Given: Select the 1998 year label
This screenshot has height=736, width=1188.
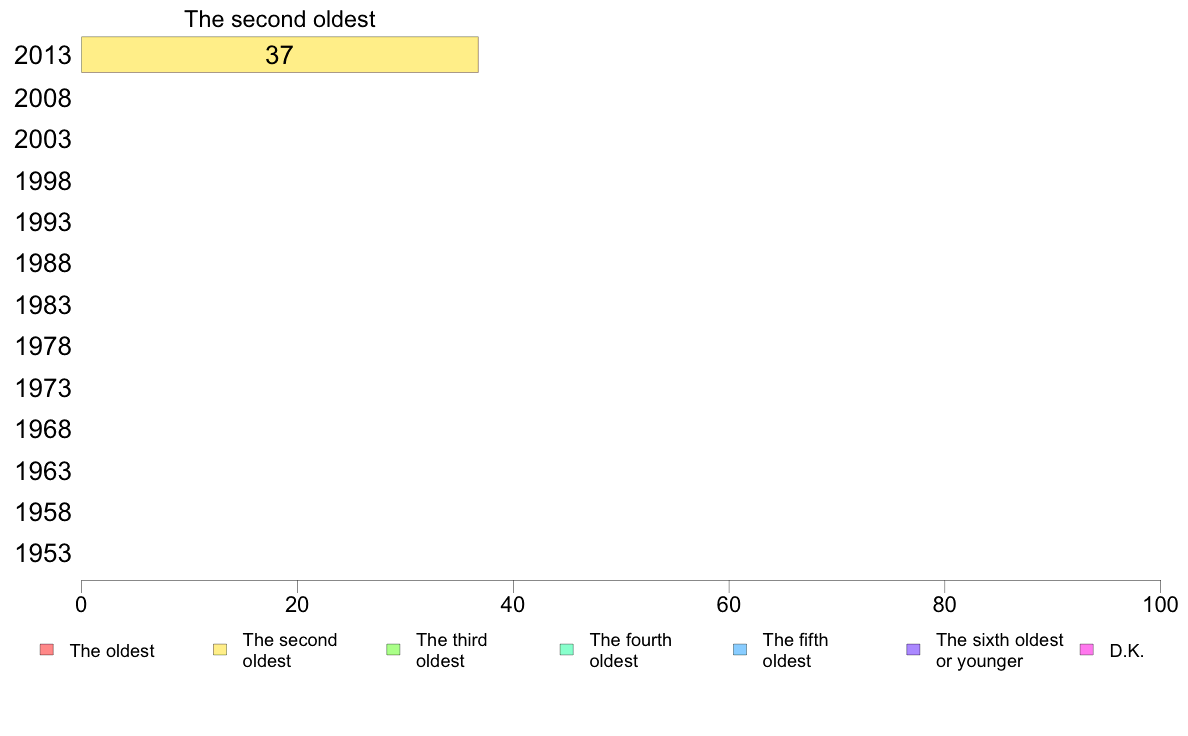Looking at the screenshot, I should [x=42, y=181].
